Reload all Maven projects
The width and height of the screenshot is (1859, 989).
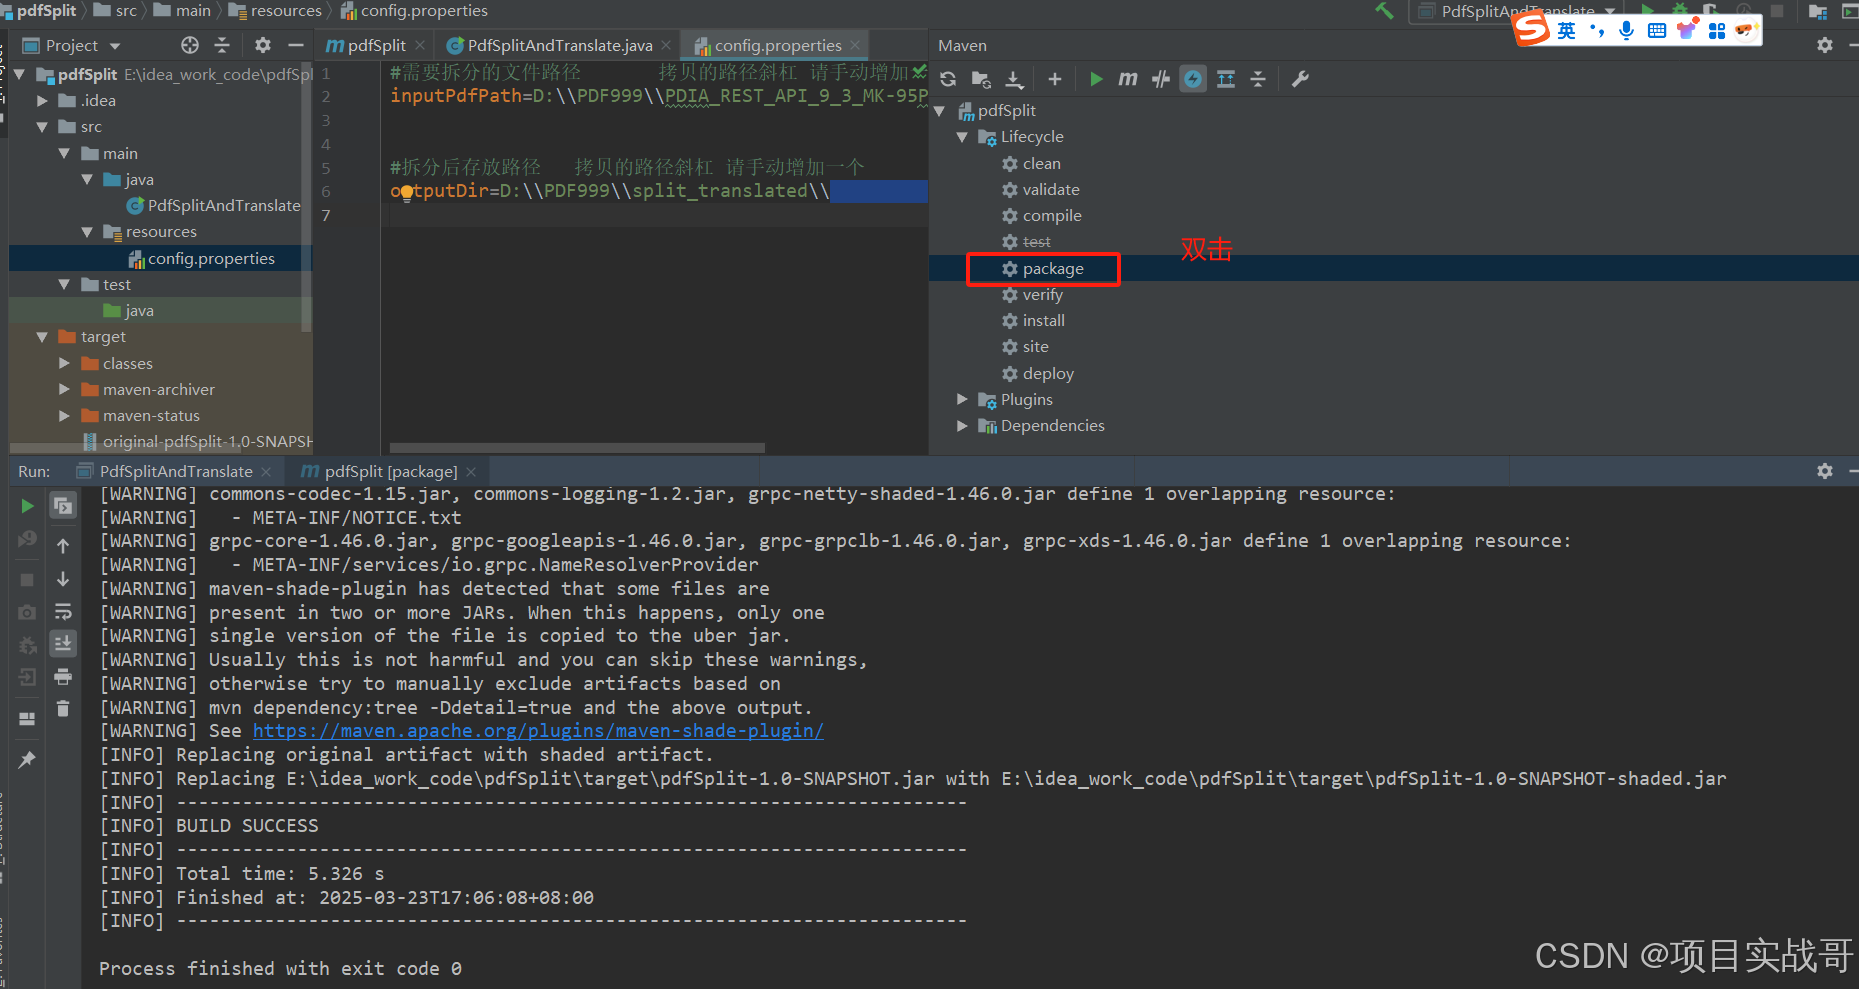point(948,79)
